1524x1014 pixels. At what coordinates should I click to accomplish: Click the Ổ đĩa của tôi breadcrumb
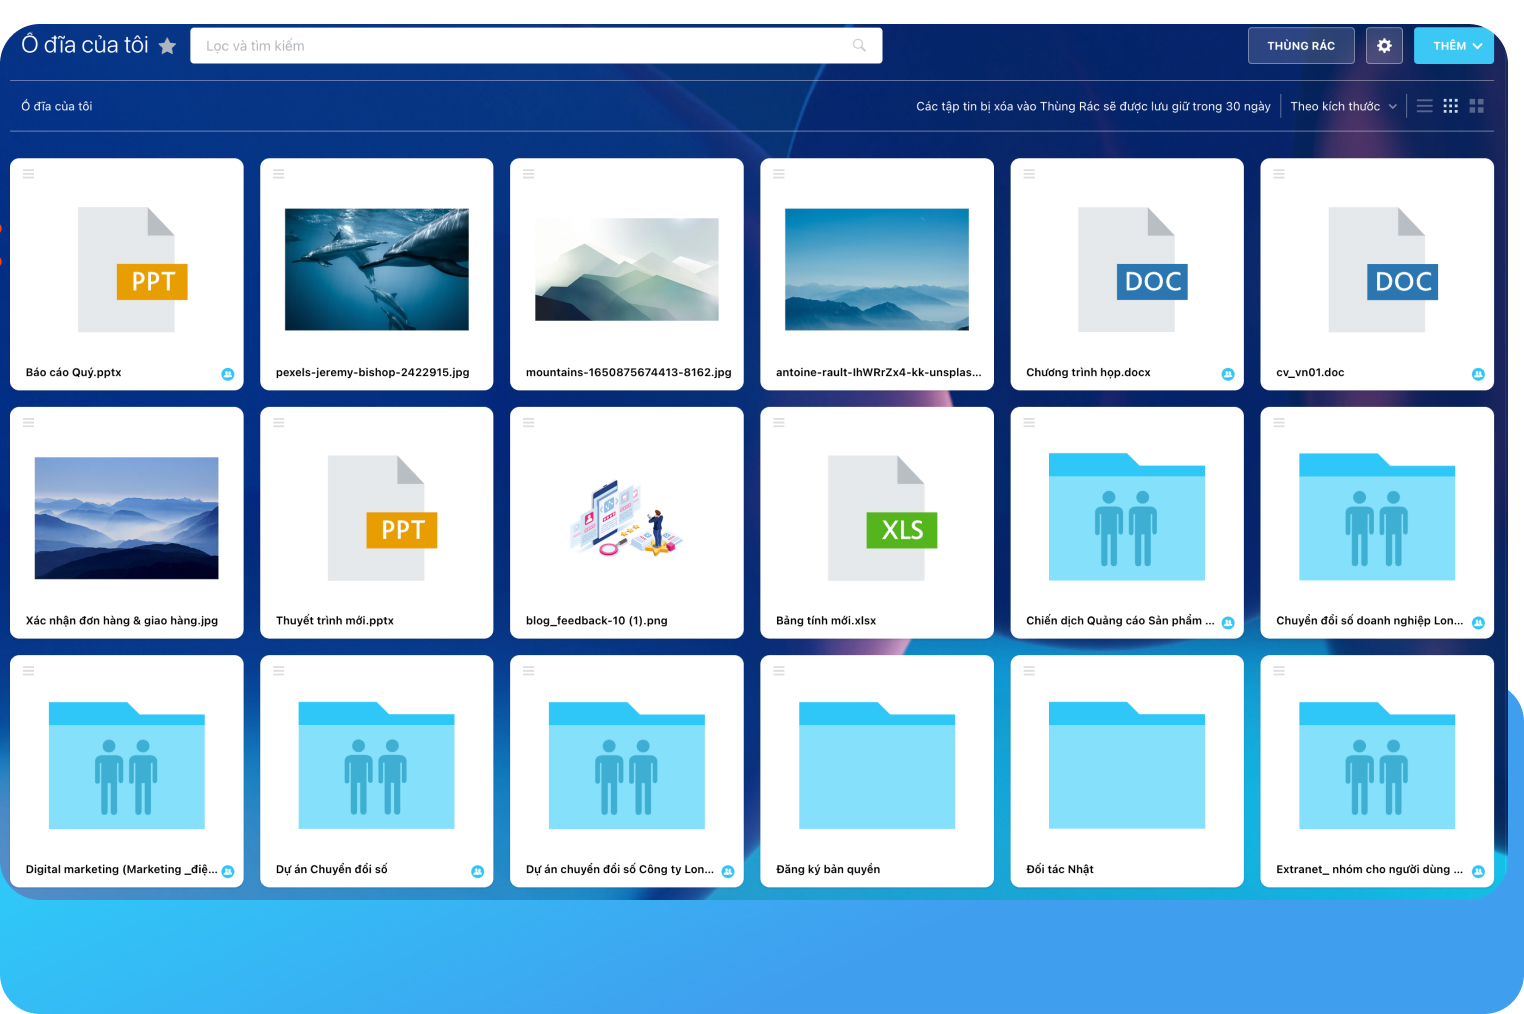[57, 106]
